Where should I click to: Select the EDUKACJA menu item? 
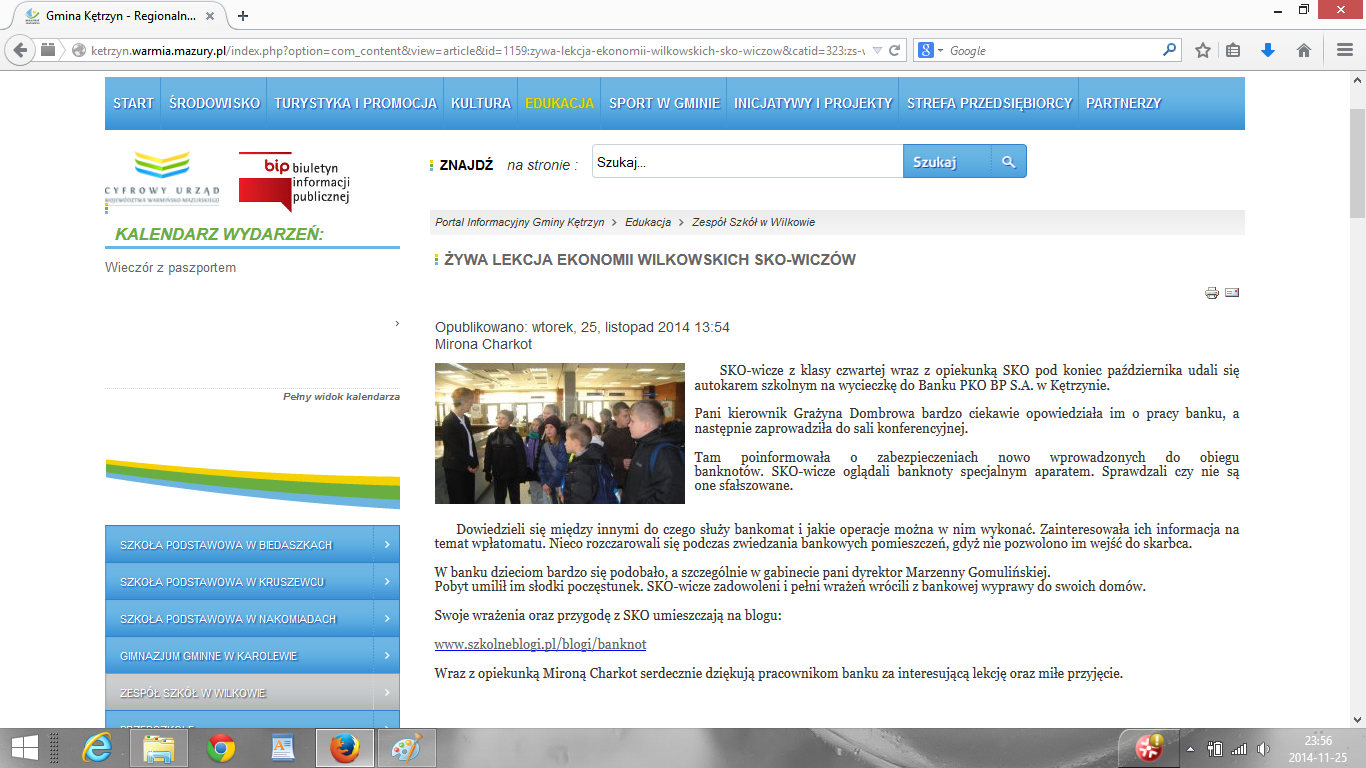560,103
